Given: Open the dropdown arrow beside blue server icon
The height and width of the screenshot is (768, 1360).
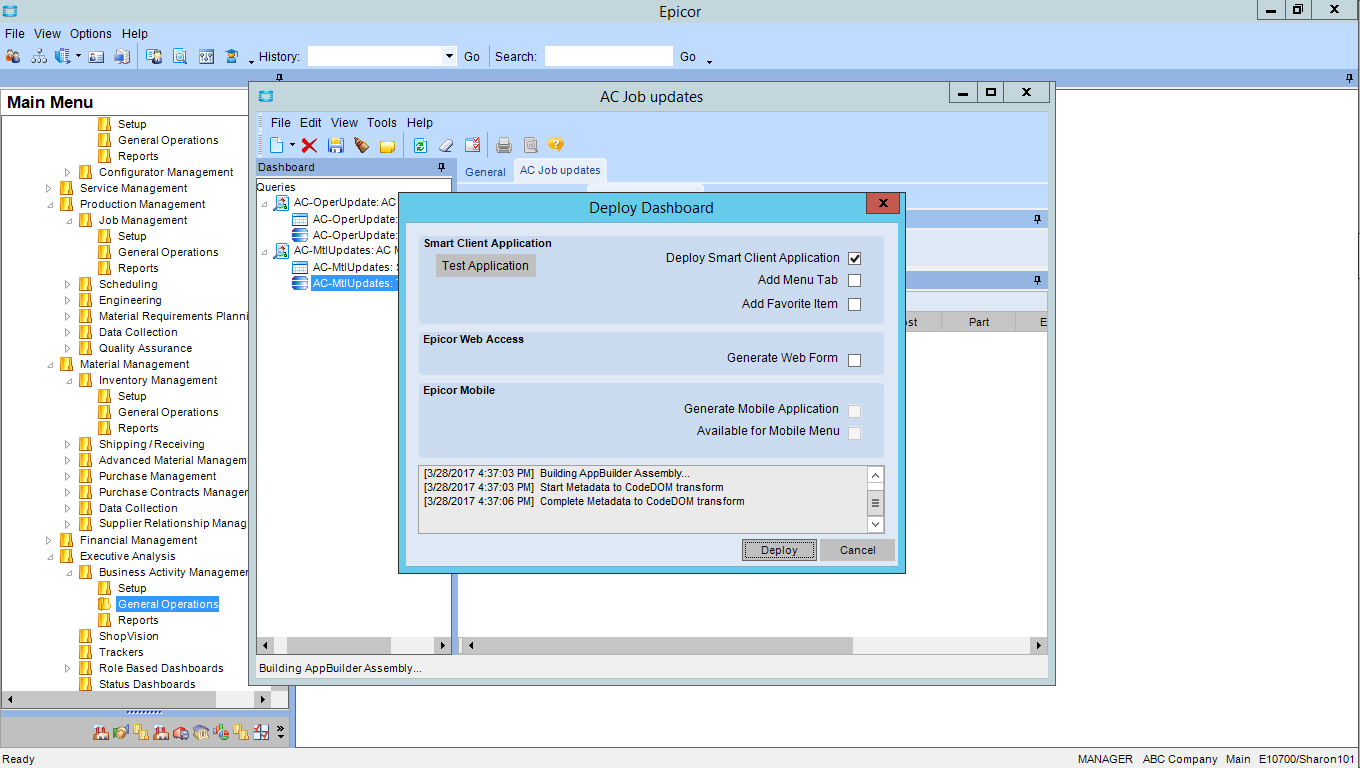Looking at the screenshot, I should tap(79, 57).
